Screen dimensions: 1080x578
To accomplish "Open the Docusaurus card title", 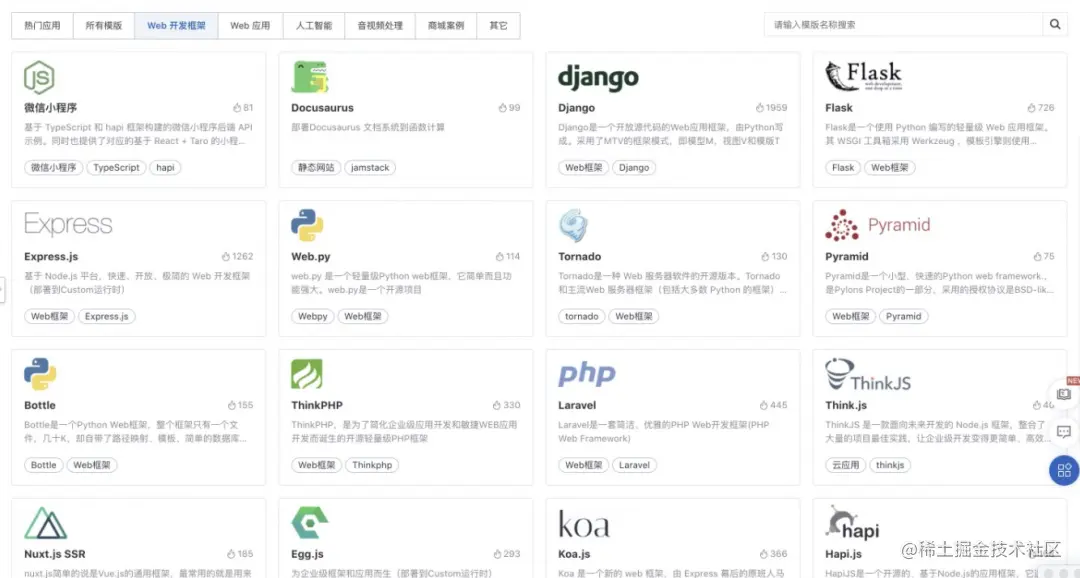I will point(322,107).
